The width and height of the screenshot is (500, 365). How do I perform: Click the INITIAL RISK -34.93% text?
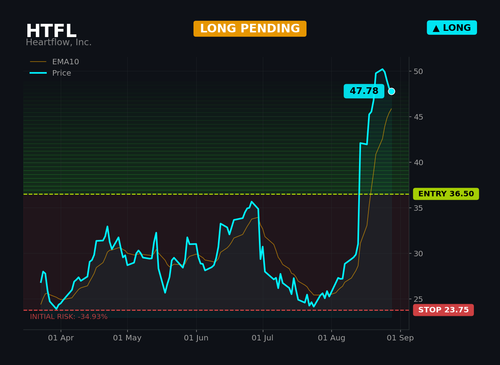pyautogui.click(x=69, y=317)
